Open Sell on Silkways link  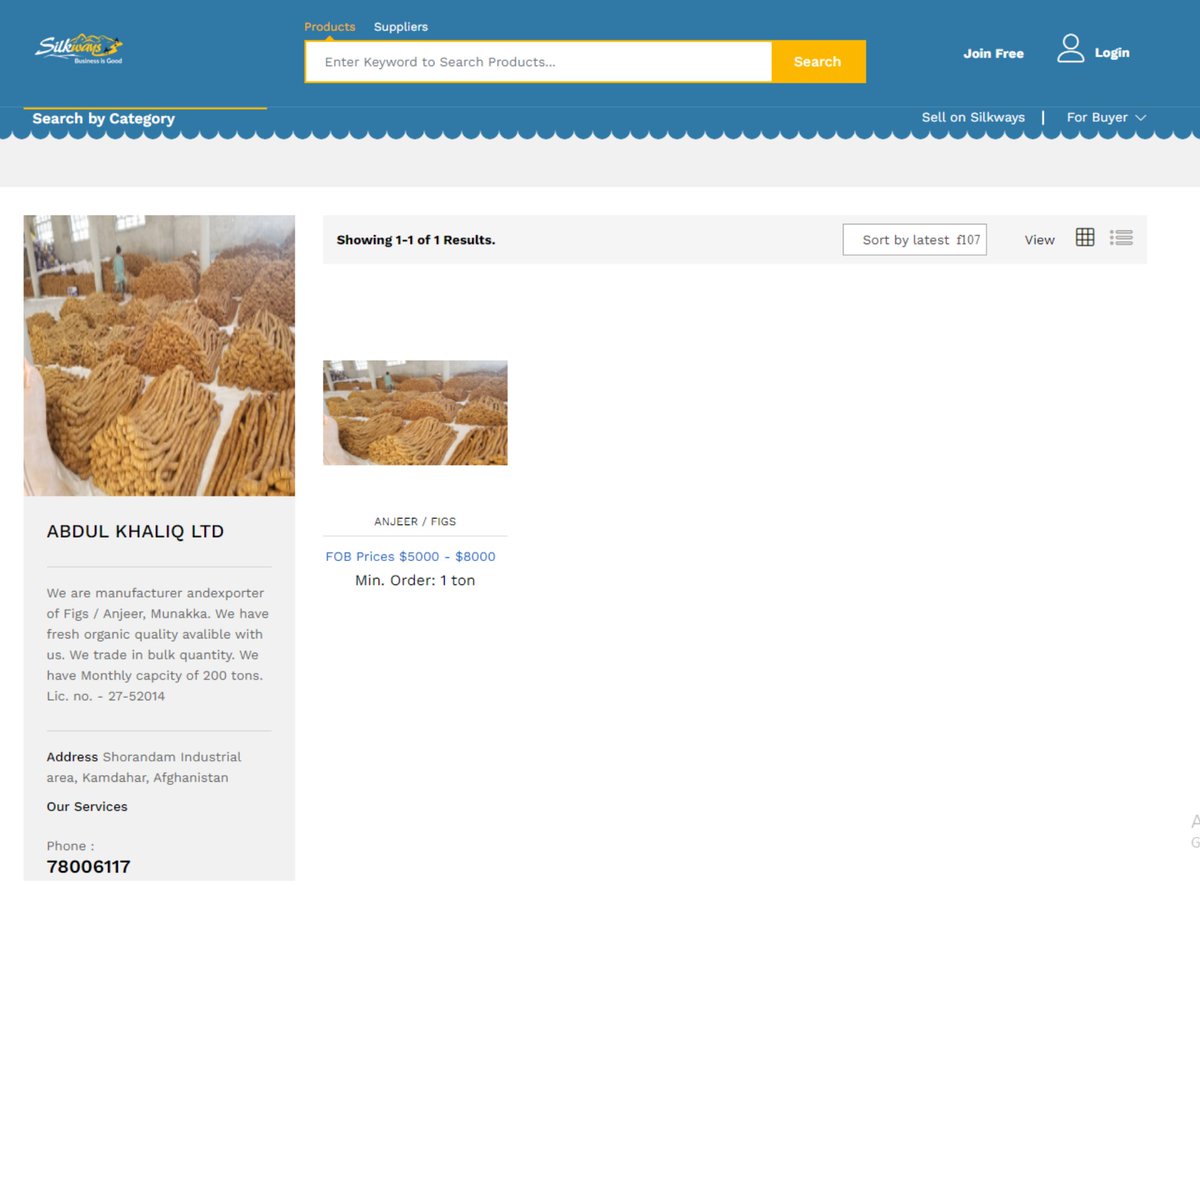coord(973,117)
